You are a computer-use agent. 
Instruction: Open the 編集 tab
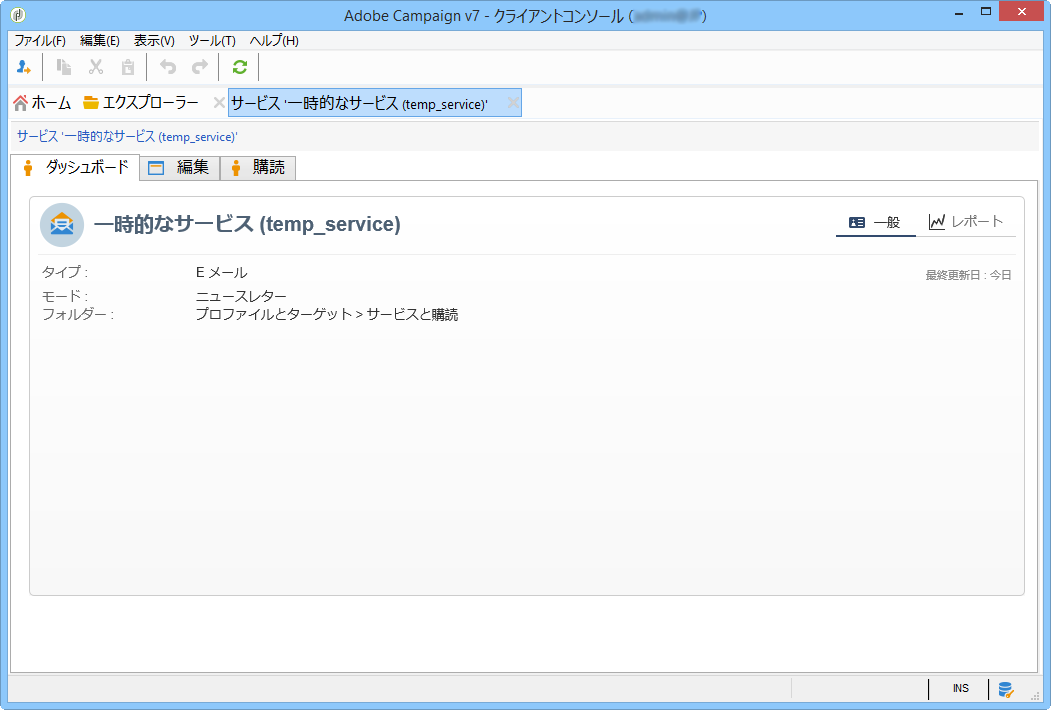click(x=180, y=168)
